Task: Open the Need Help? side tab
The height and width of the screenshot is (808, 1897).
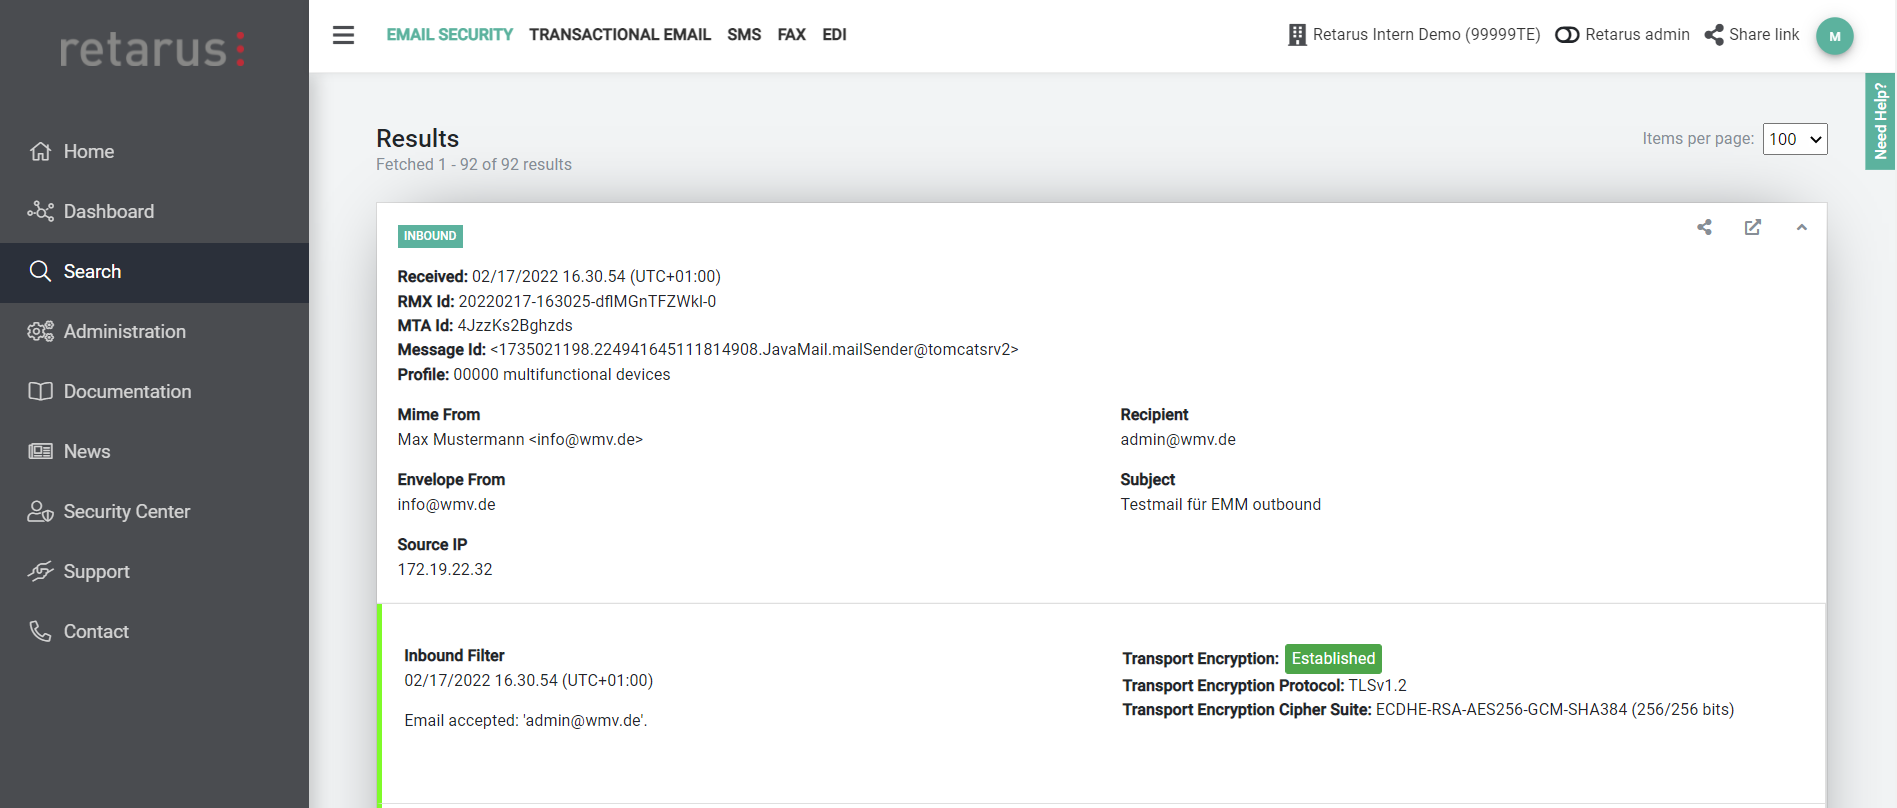Action: coord(1881,121)
